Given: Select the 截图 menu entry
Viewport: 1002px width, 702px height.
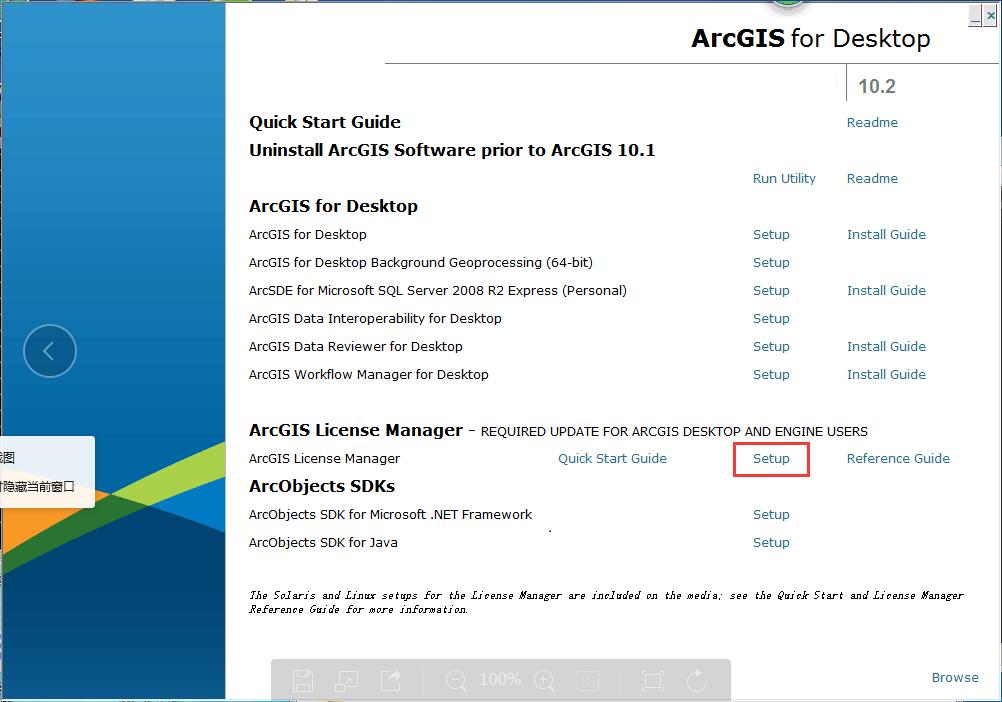Looking at the screenshot, I should coord(10,458).
